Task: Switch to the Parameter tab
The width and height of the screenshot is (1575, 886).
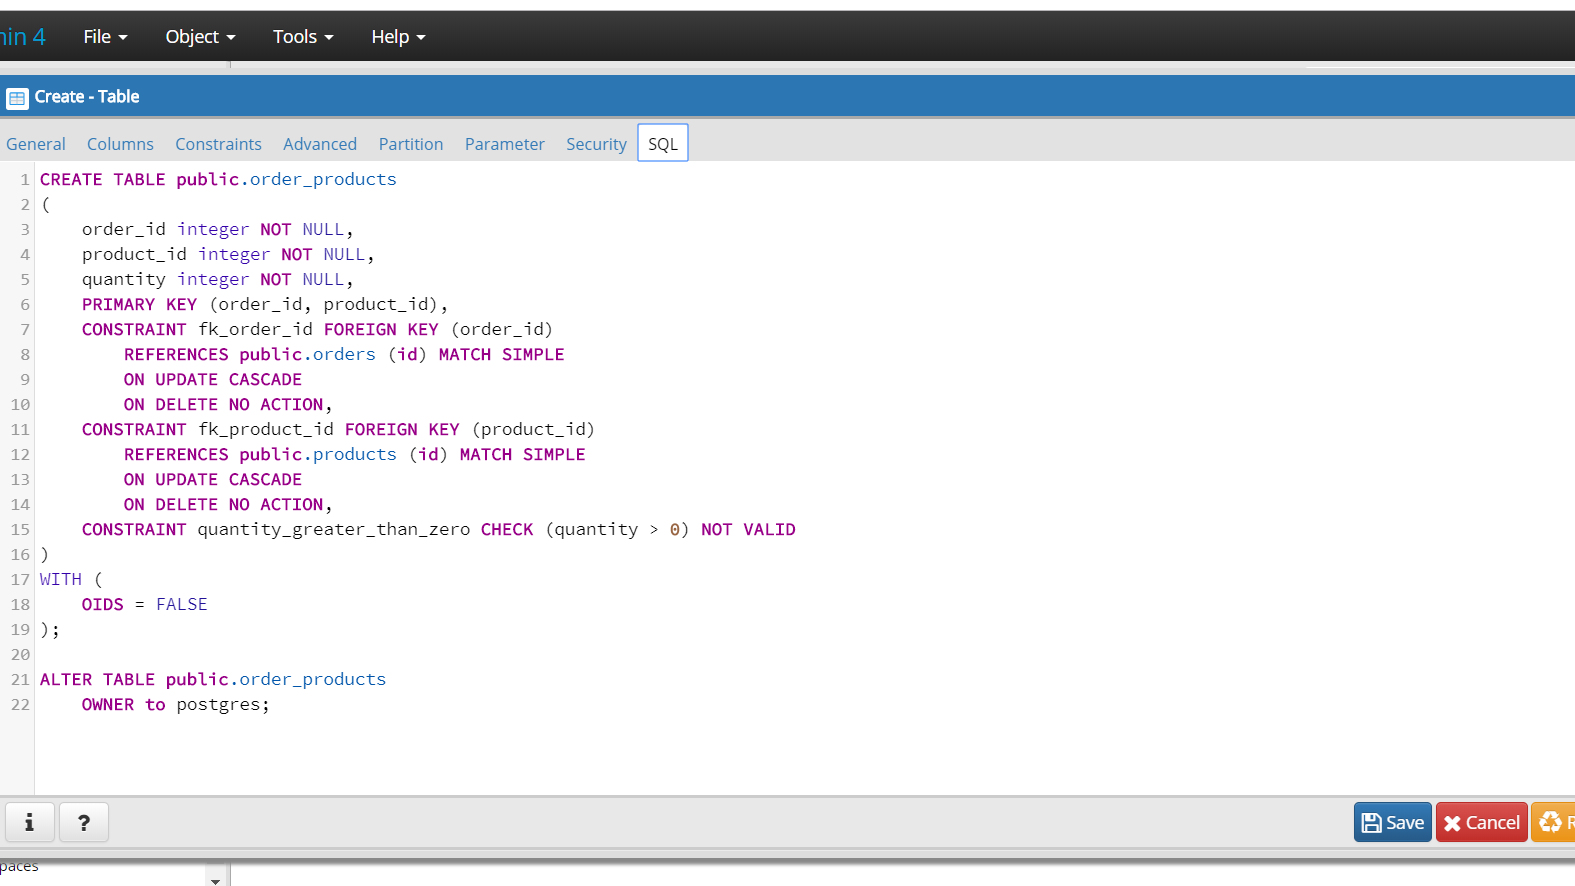Action: [505, 144]
